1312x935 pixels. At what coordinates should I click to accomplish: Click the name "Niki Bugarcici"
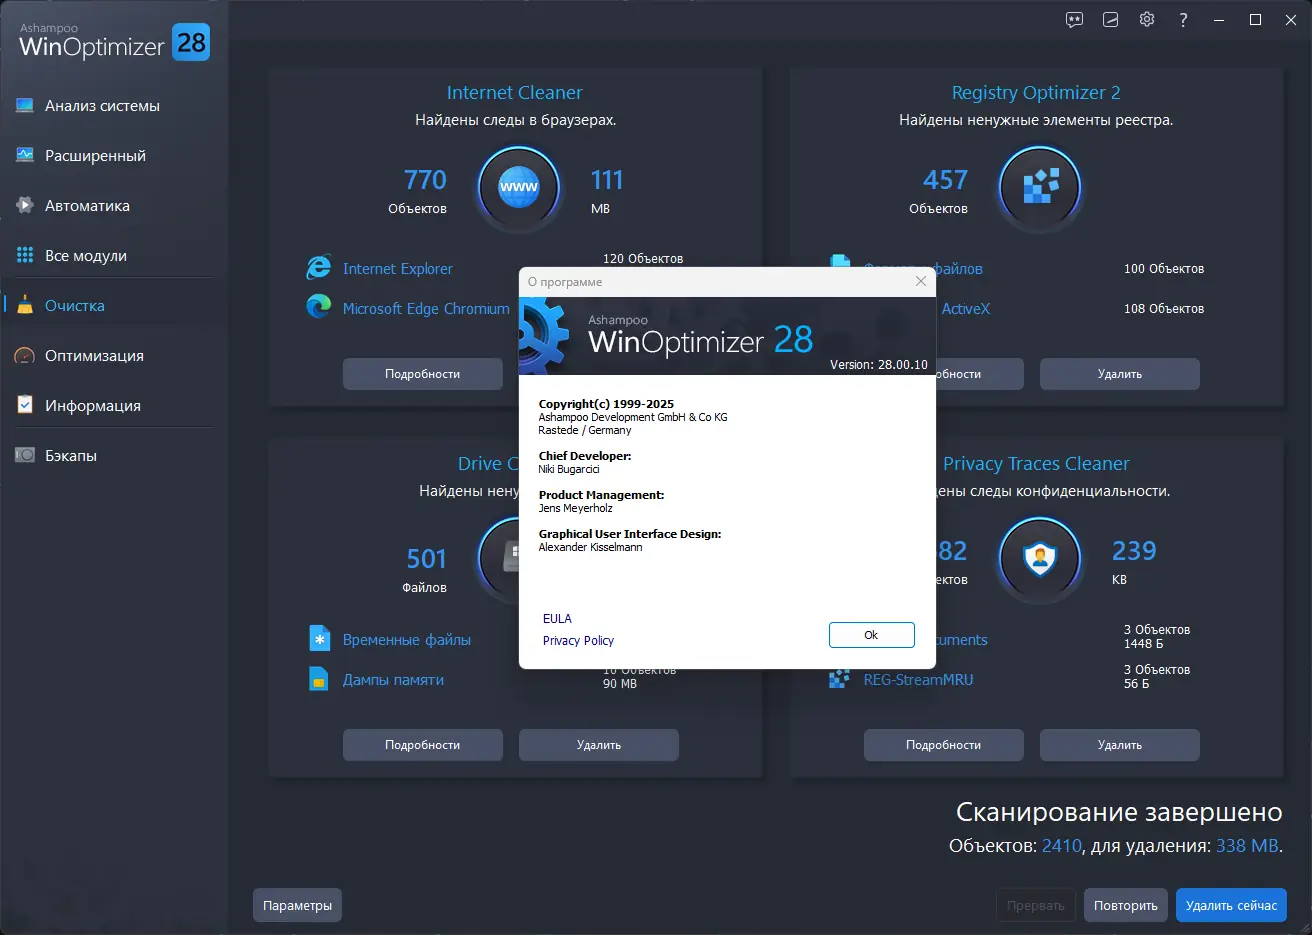pos(569,469)
